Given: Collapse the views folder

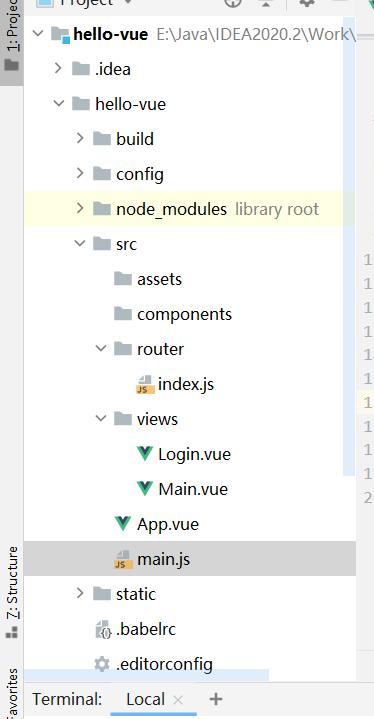Looking at the screenshot, I should click(101, 418).
